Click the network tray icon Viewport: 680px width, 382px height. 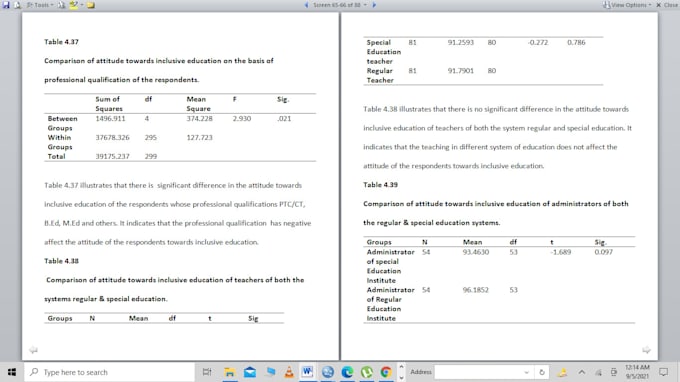(598, 372)
